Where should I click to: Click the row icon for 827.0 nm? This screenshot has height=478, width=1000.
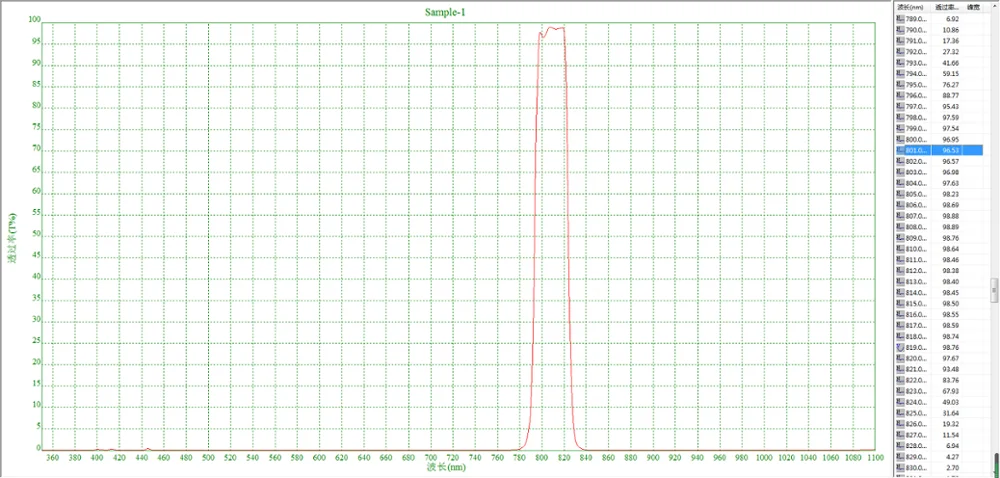tap(901, 435)
